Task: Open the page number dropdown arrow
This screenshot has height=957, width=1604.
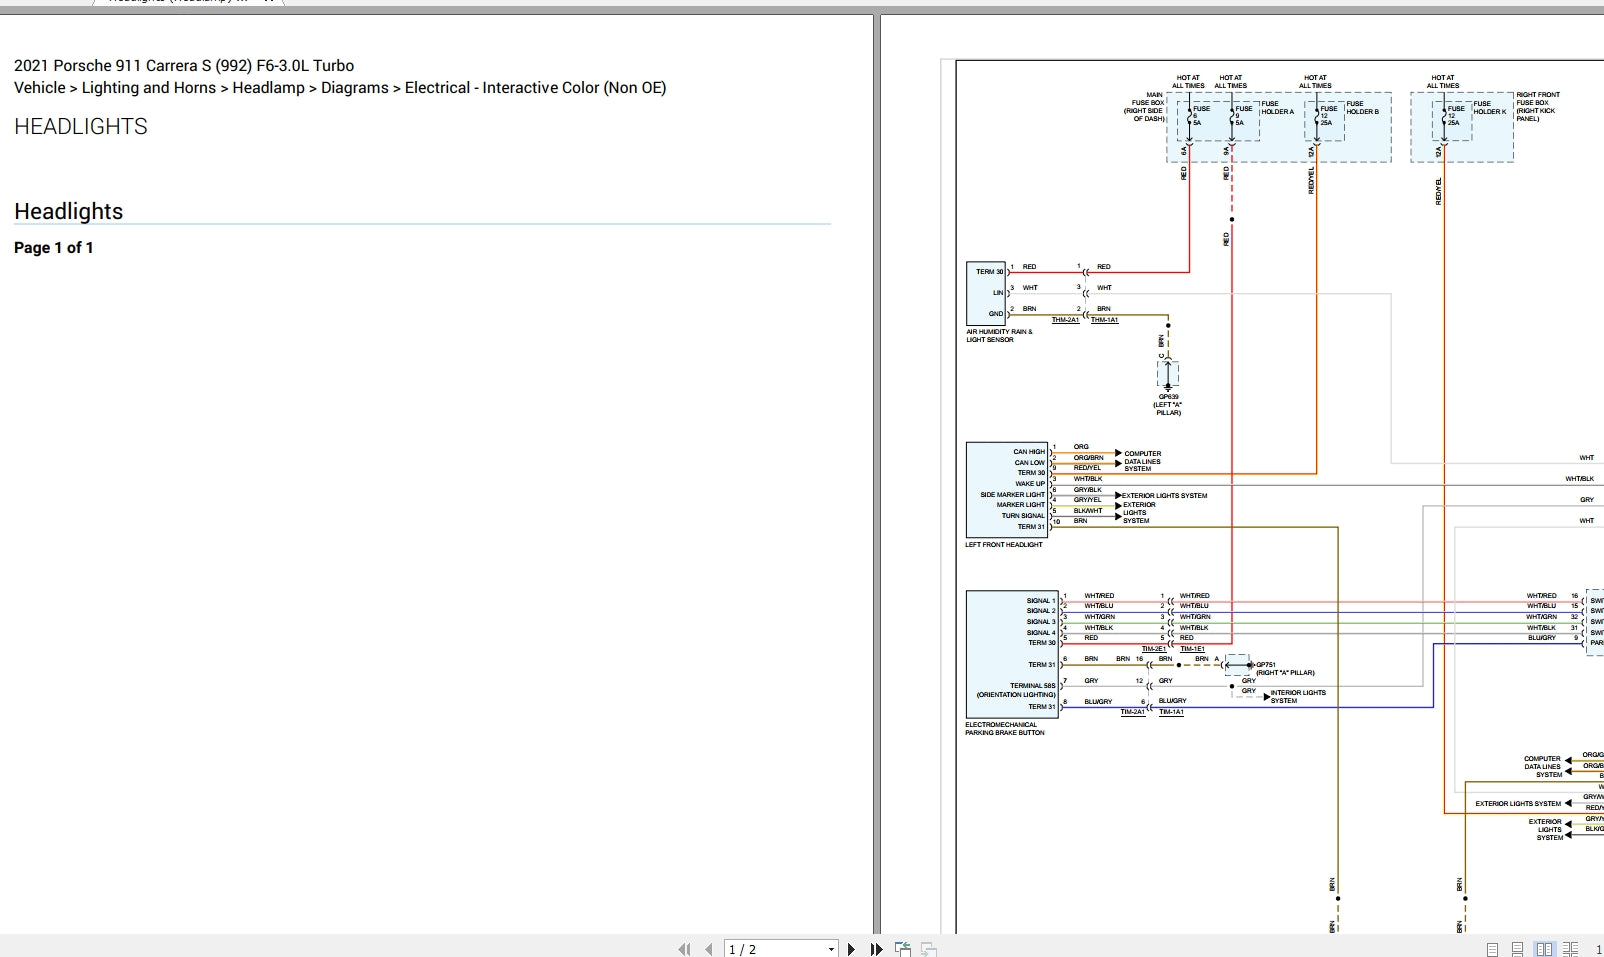Action: (x=831, y=949)
